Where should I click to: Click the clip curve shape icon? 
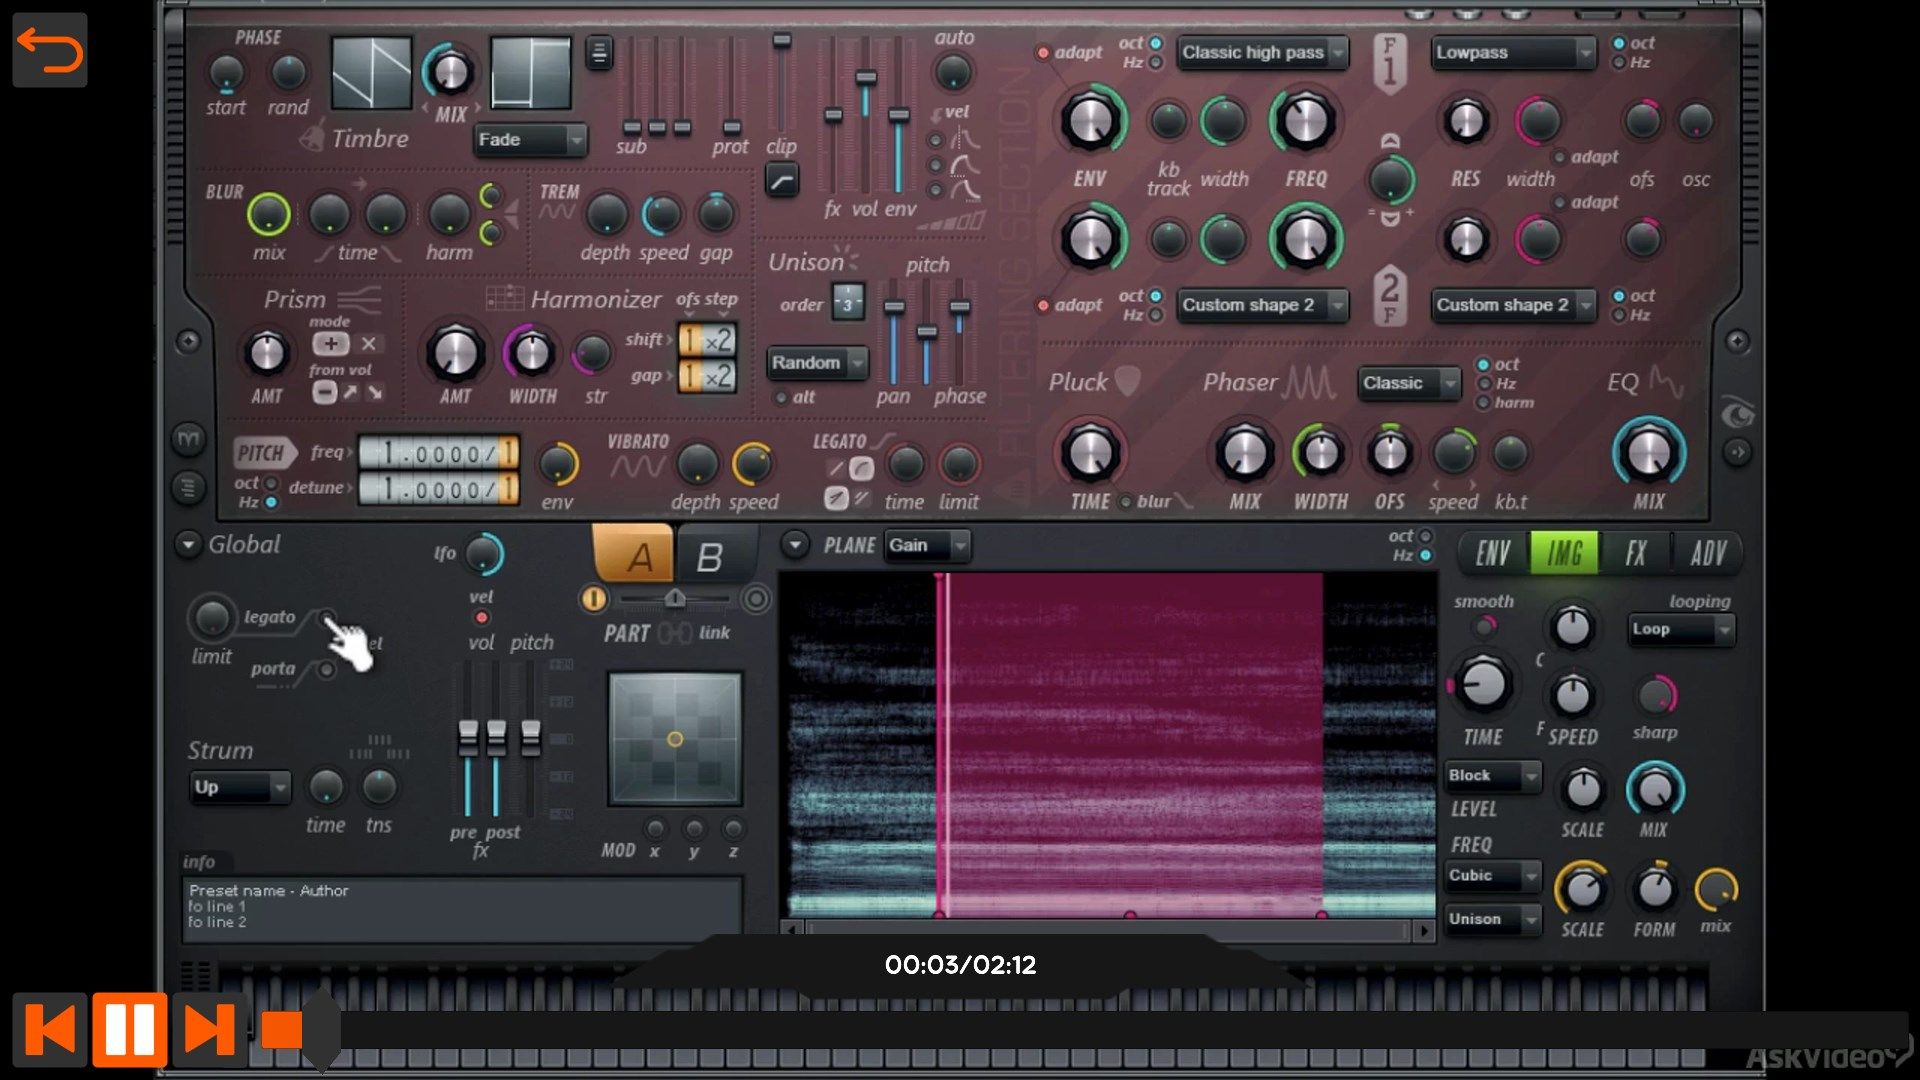click(x=781, y=180)
